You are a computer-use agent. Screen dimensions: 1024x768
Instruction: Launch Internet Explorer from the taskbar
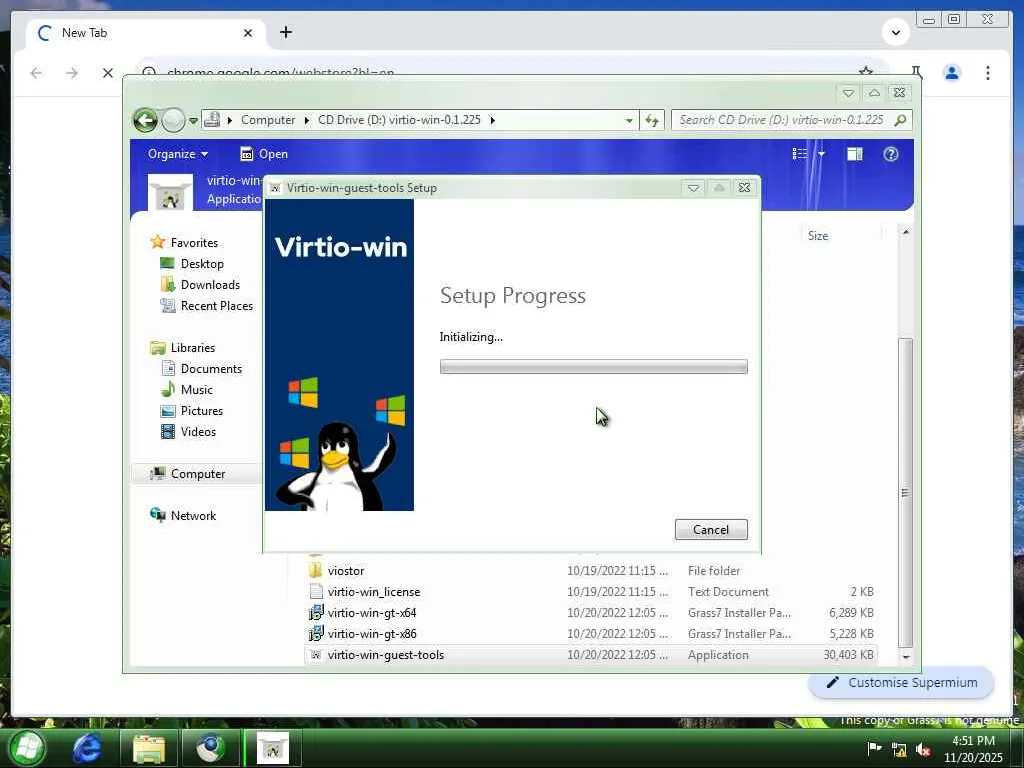88,748
